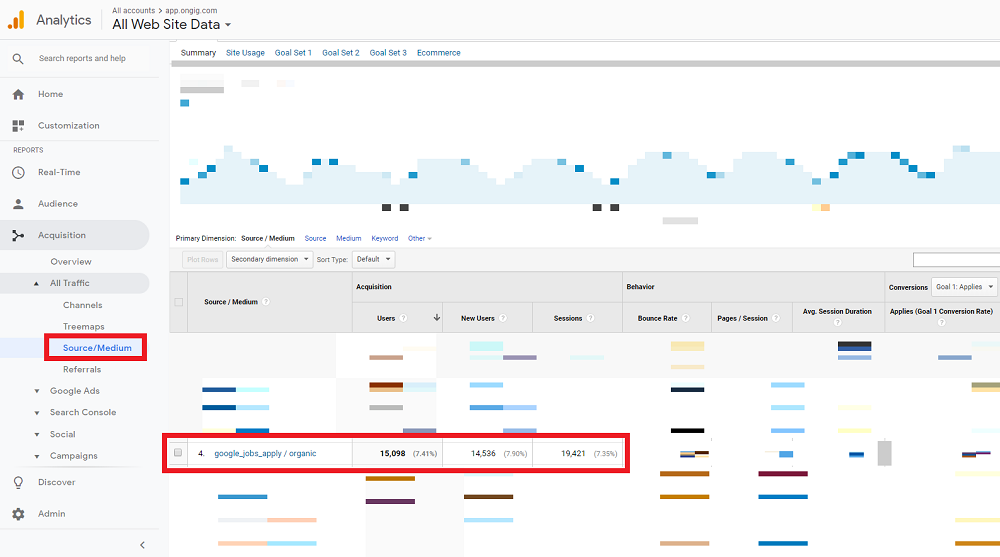
Task: Click the help icon beside Source / Medium header
Action: coord(266,302)
